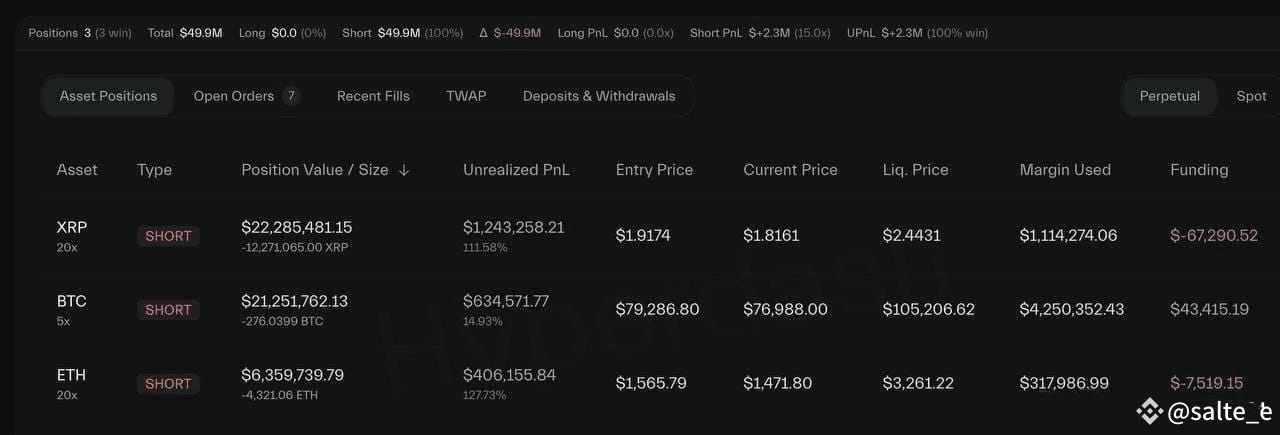Viewport: 1280px width, 435px height.
Task: Click the BTC SHORT badge
Action: (x=168, y=310)
